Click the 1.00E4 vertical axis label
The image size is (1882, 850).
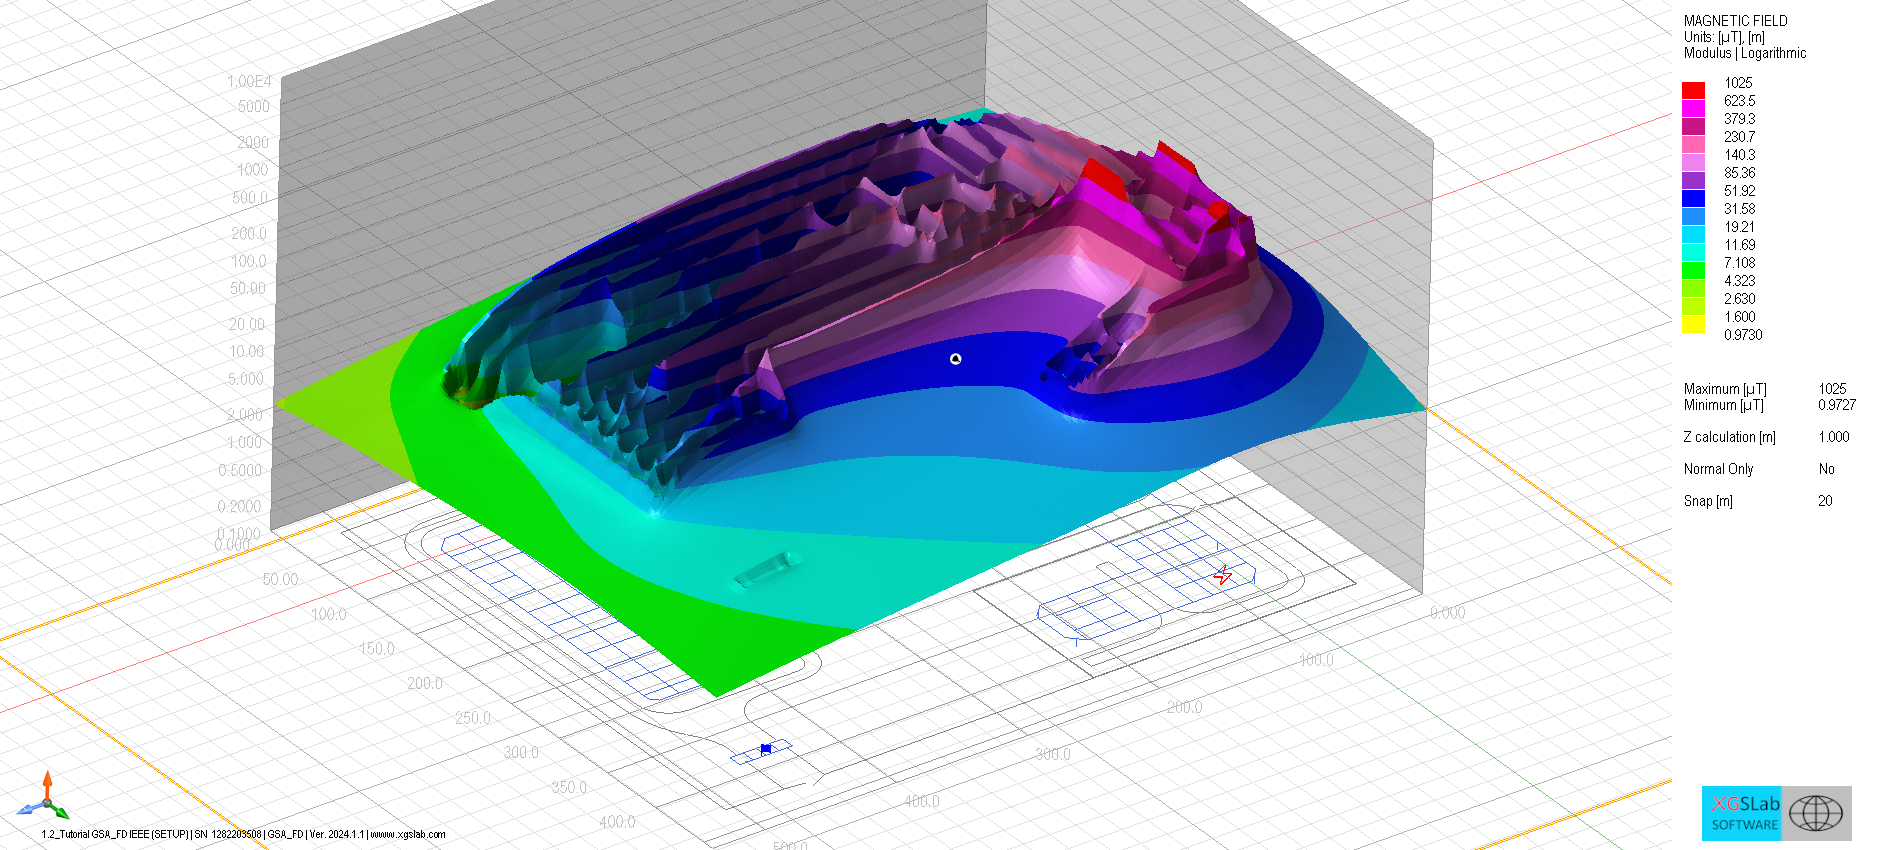[x=249, y=81]
